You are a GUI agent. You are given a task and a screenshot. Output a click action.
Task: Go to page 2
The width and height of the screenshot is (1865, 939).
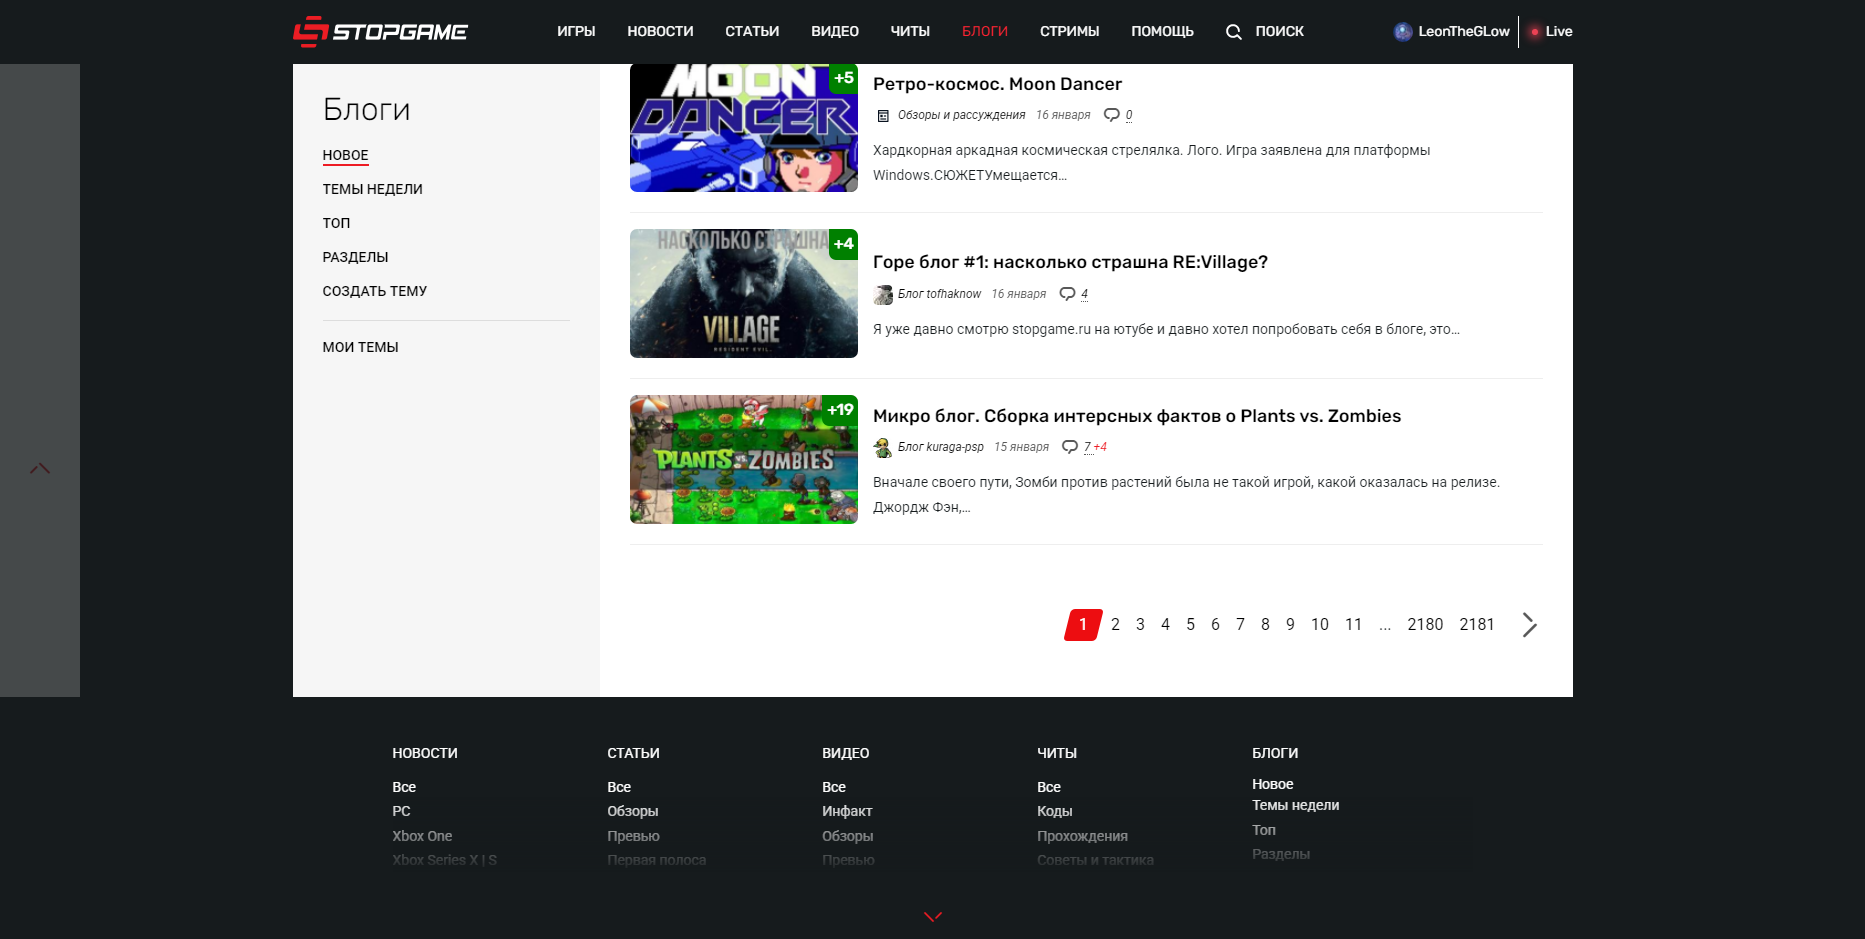pyautogui.click(x=1115, y=625)
